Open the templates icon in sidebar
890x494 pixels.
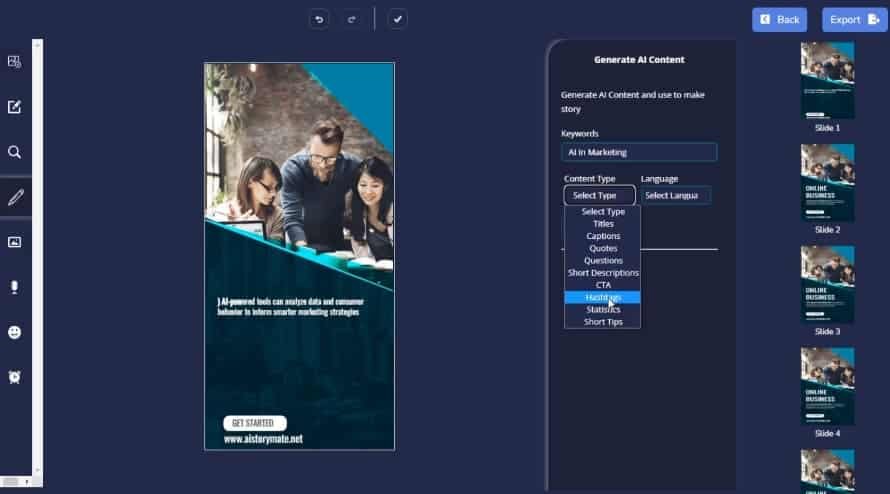click(x=15, y=62)
